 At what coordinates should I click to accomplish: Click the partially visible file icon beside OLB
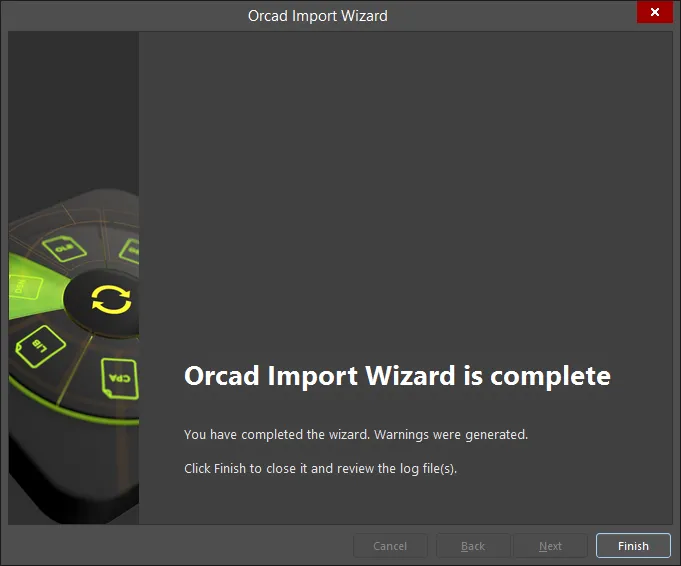point(130,251)
